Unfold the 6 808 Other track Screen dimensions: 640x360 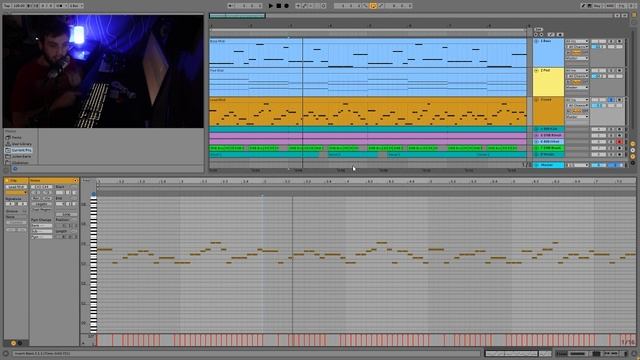(537, 142)
